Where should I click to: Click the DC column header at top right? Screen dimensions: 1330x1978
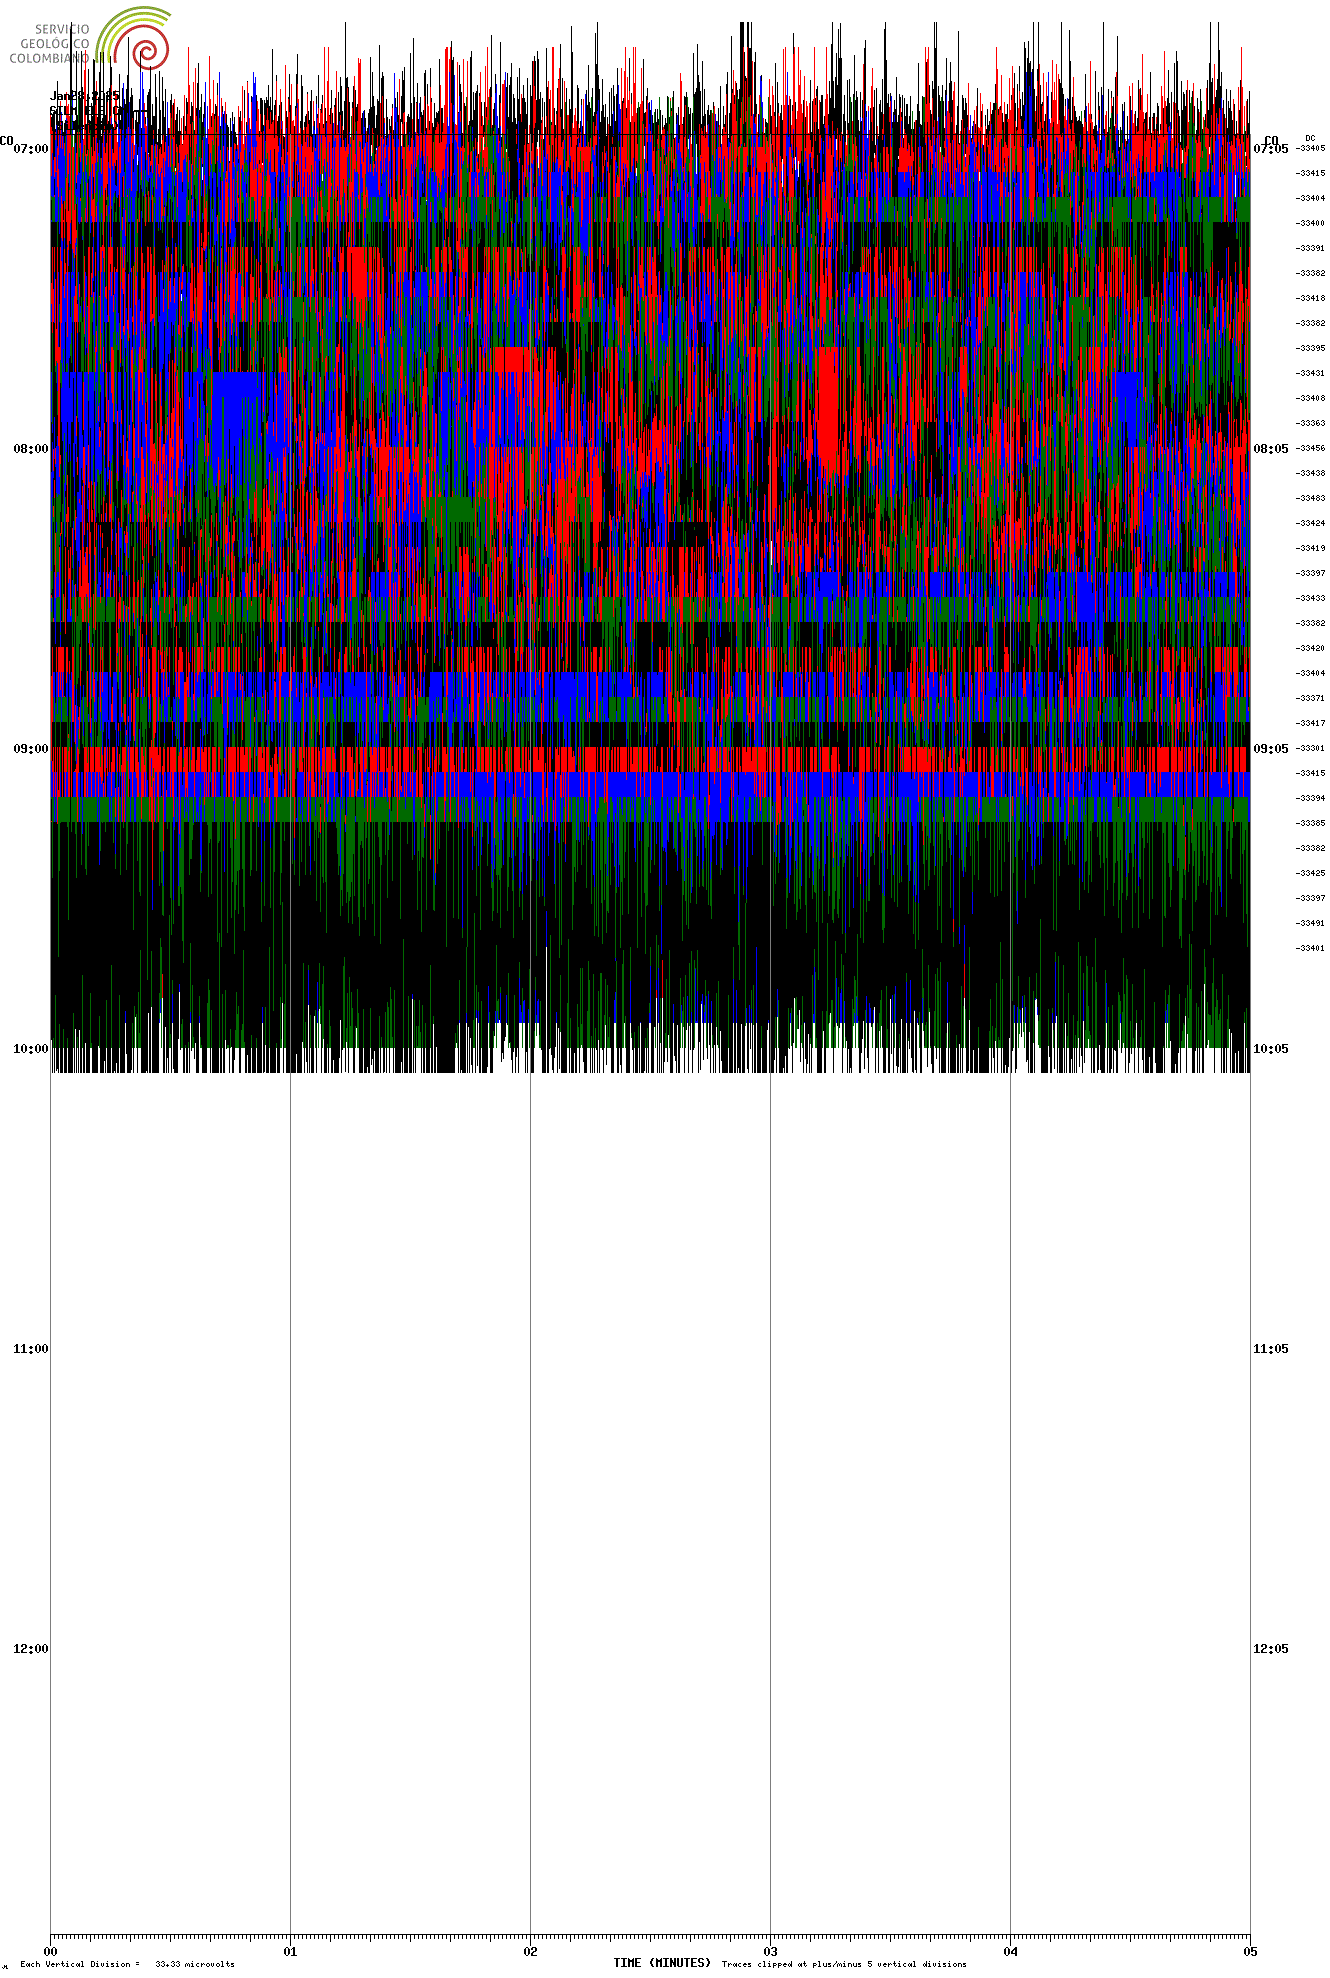point(1310,138)
